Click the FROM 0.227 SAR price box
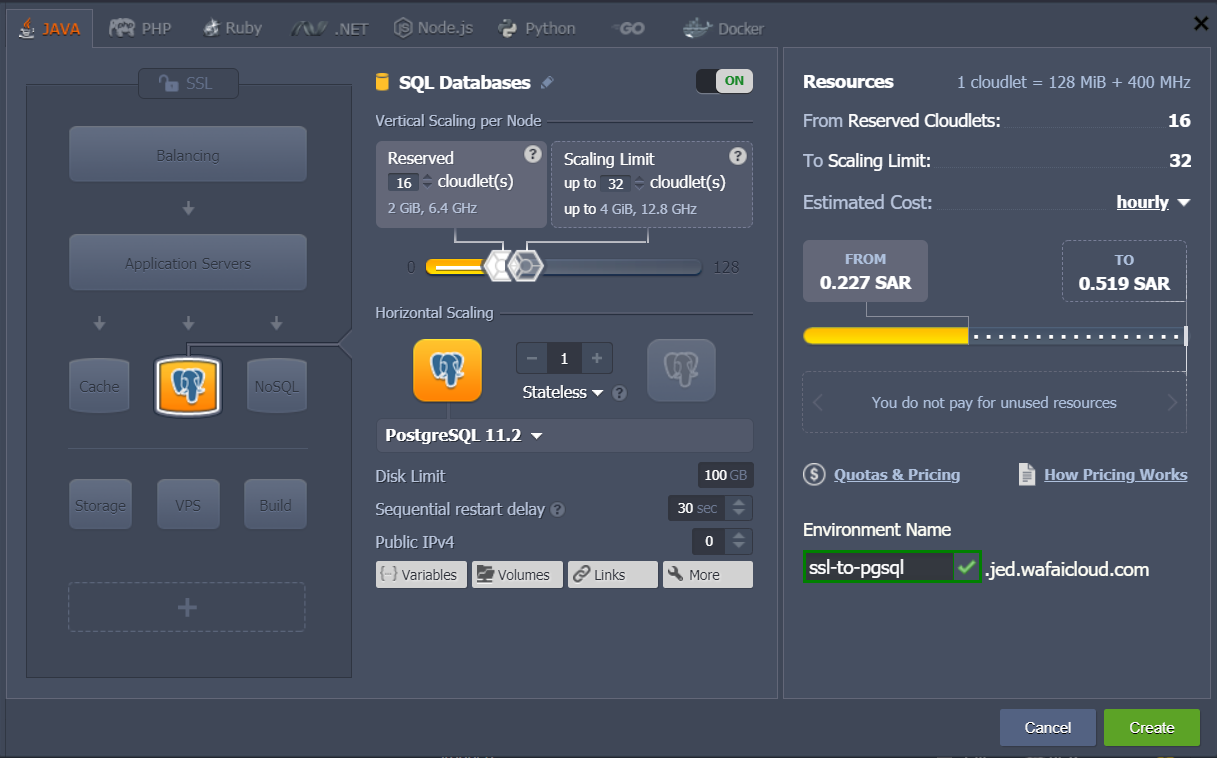The image size is (1217, 758). pyautogui.click(x=865, y=270)
